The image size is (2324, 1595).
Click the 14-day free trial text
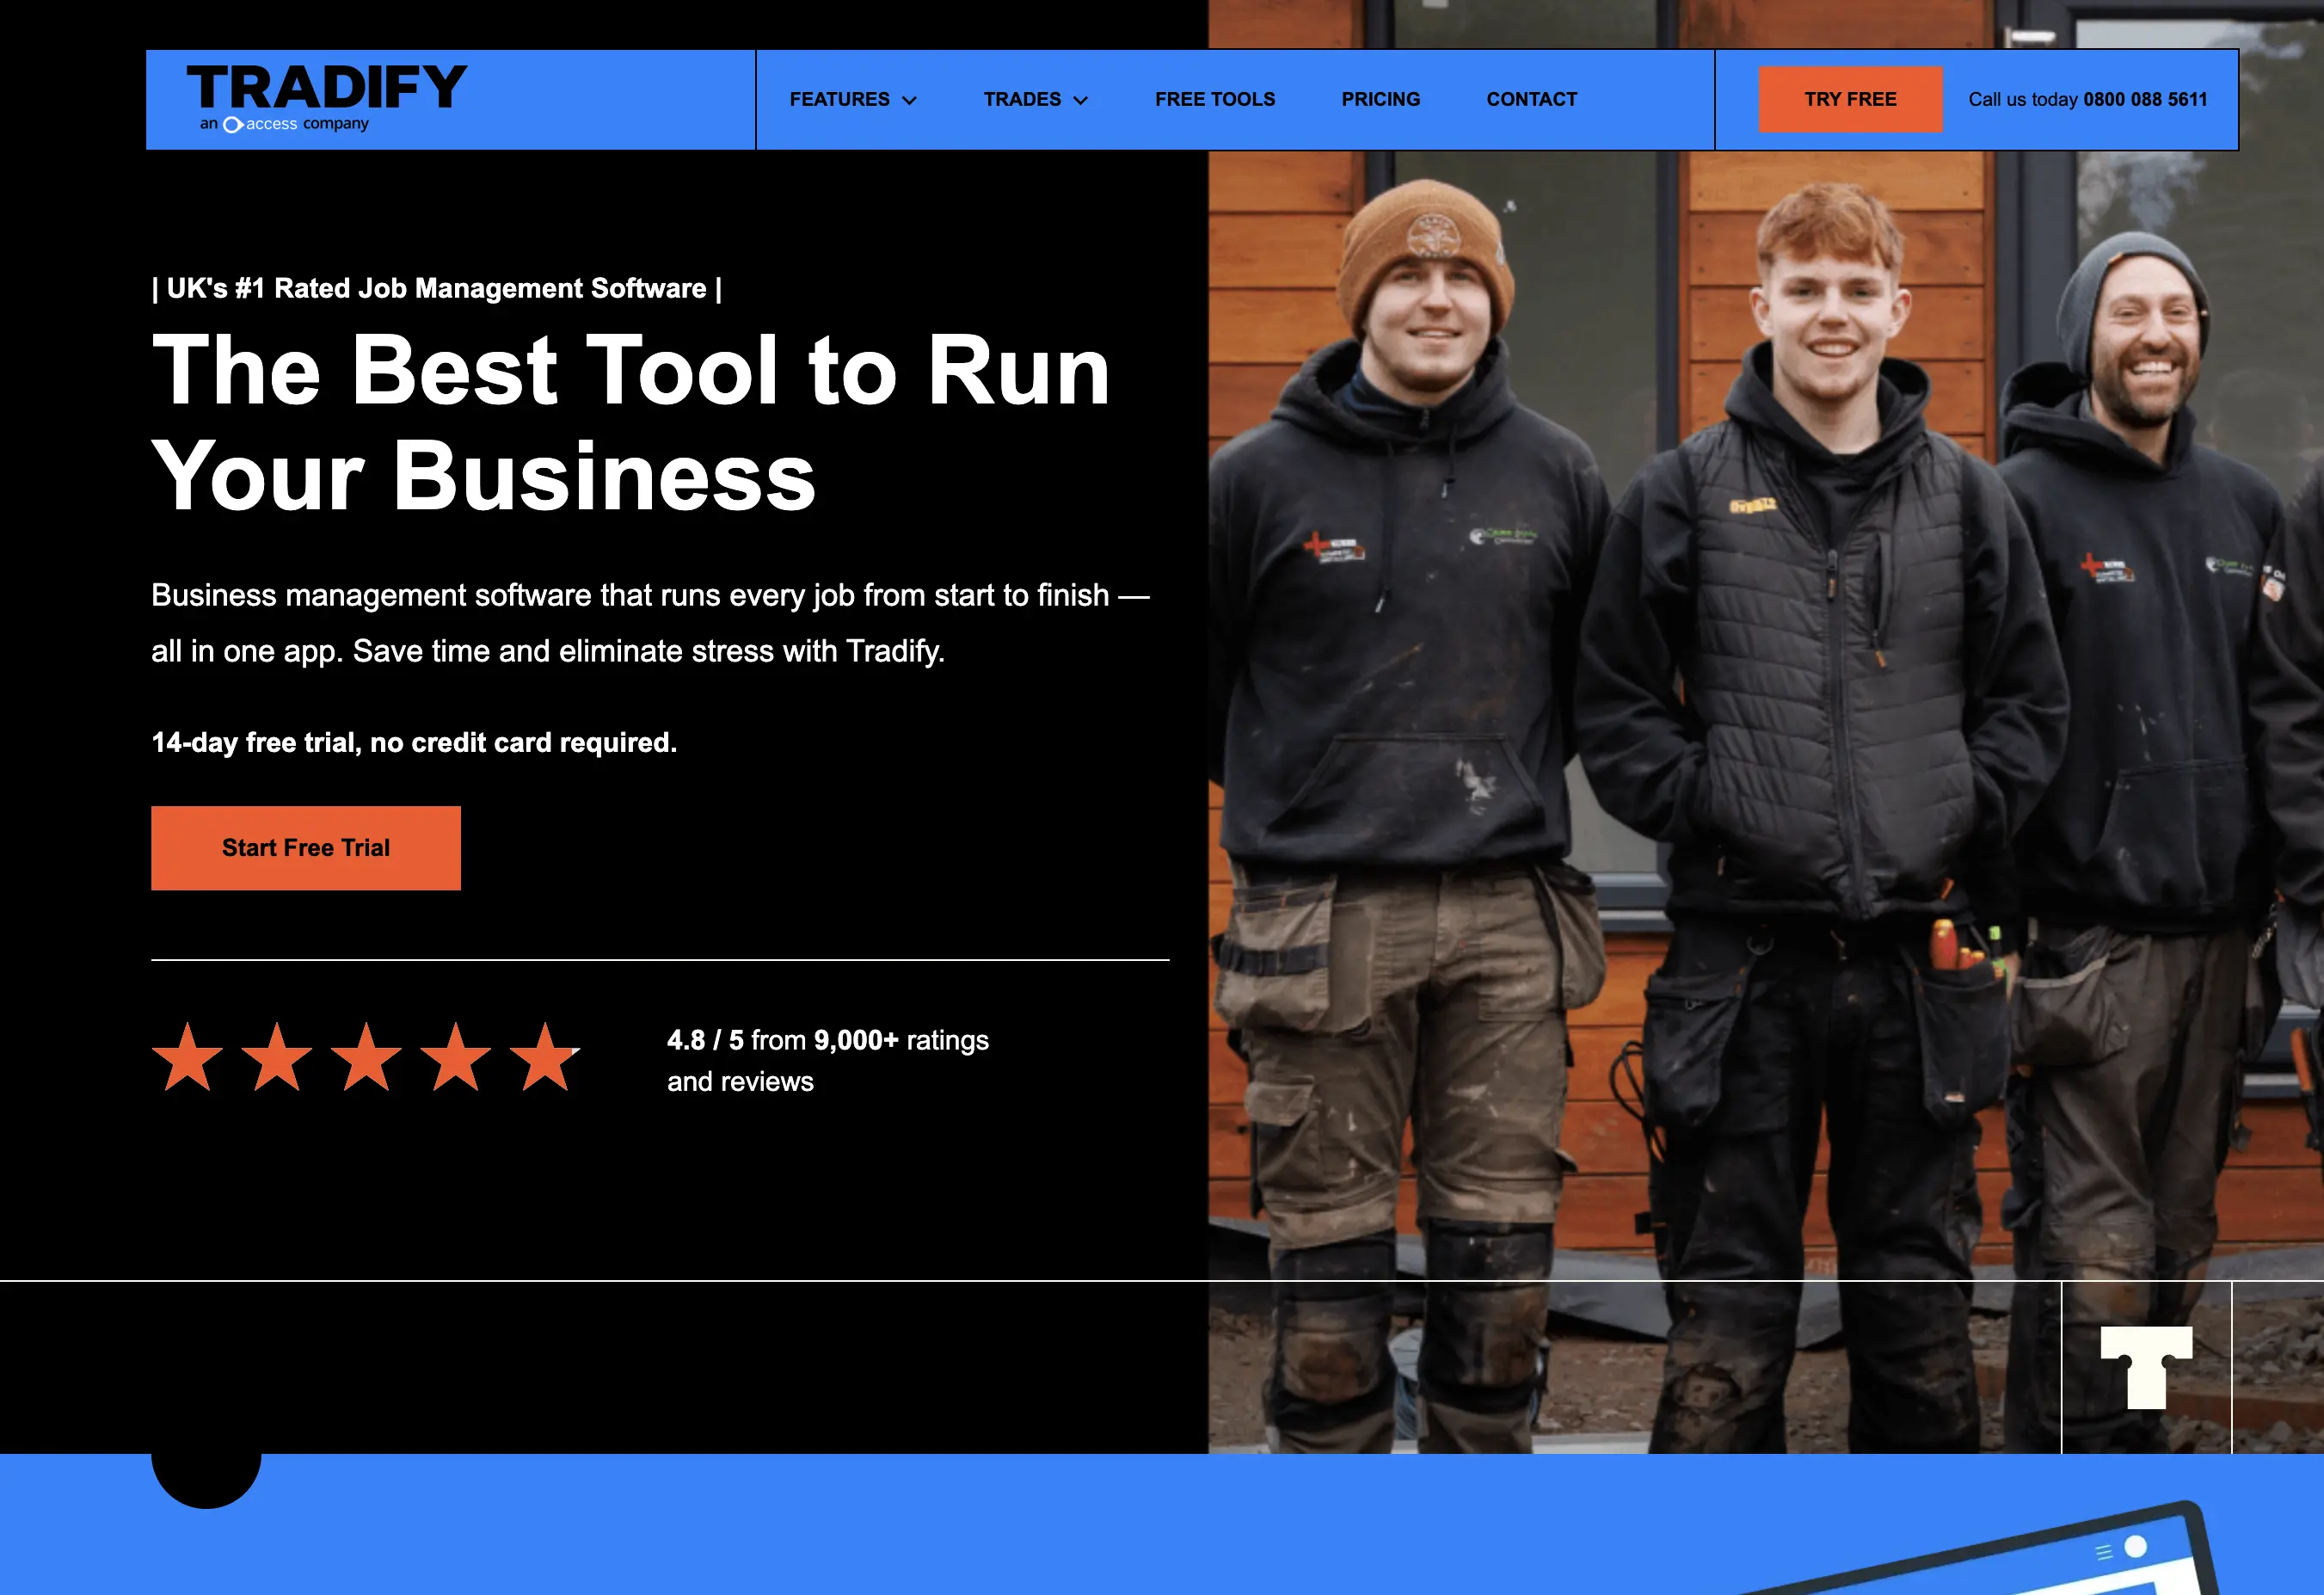pyautogui.click(x=414, y=742)
